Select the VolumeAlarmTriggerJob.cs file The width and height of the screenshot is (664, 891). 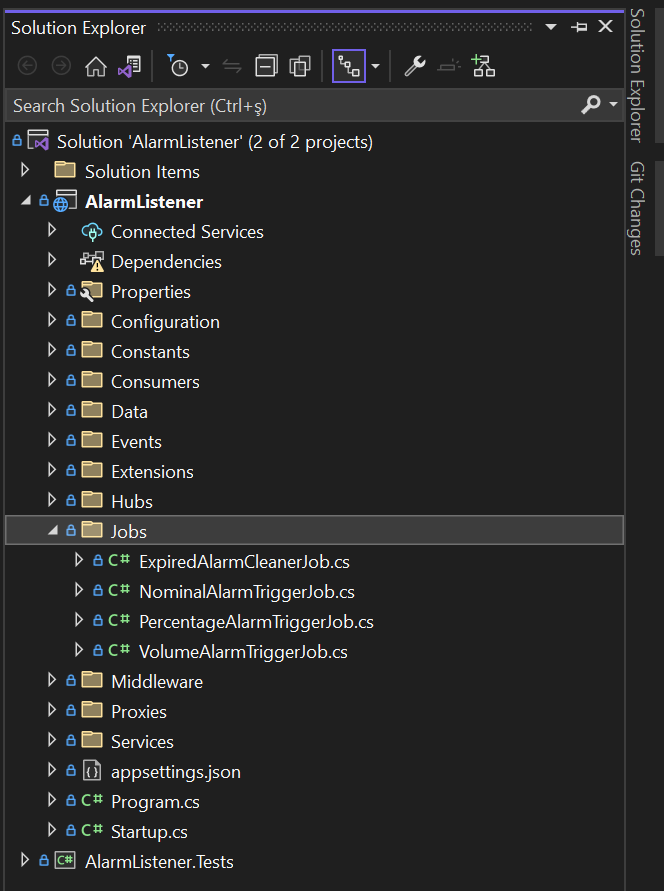click(243, 651)
